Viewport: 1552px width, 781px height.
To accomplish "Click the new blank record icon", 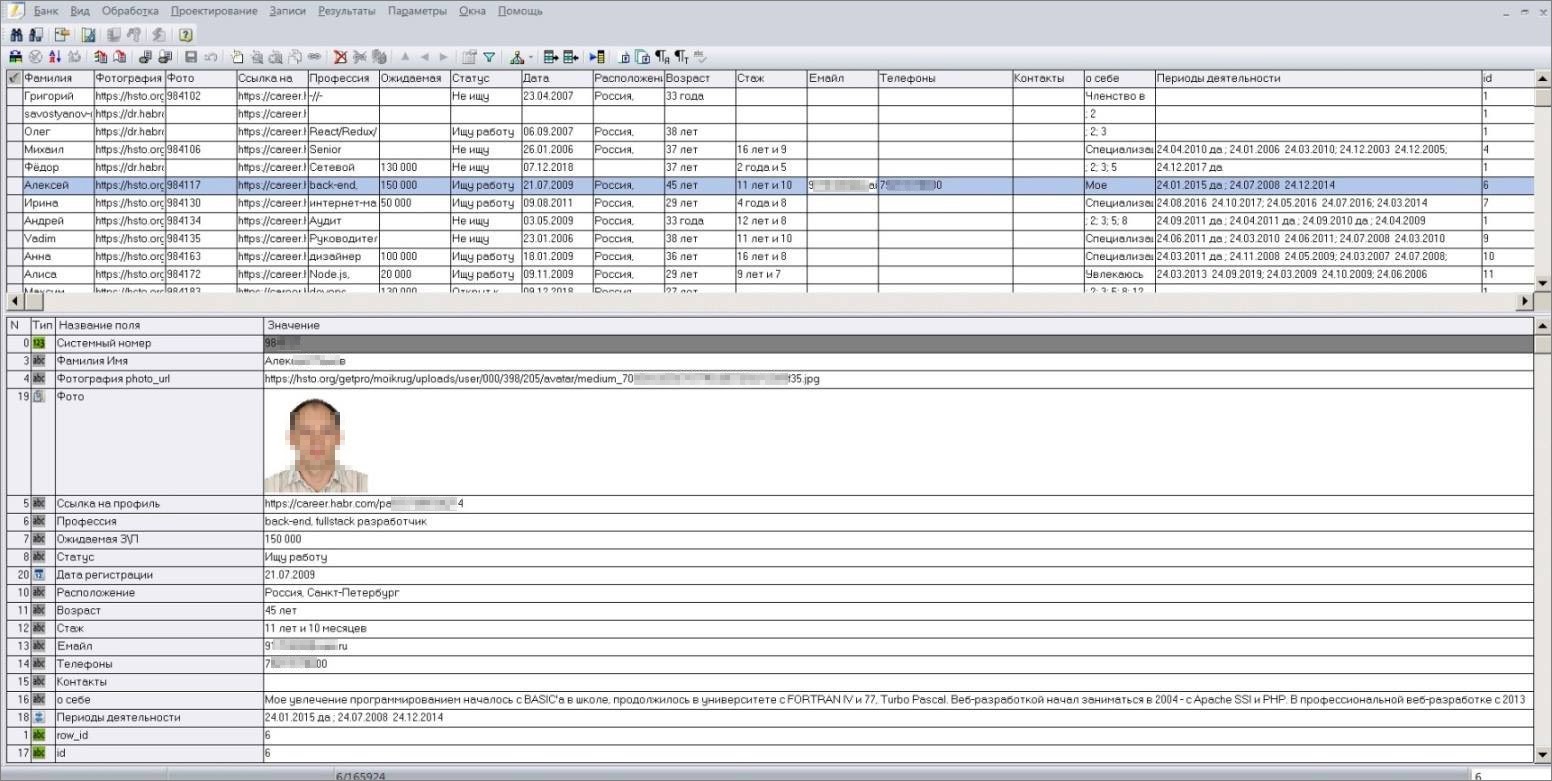I will (237, 57).
